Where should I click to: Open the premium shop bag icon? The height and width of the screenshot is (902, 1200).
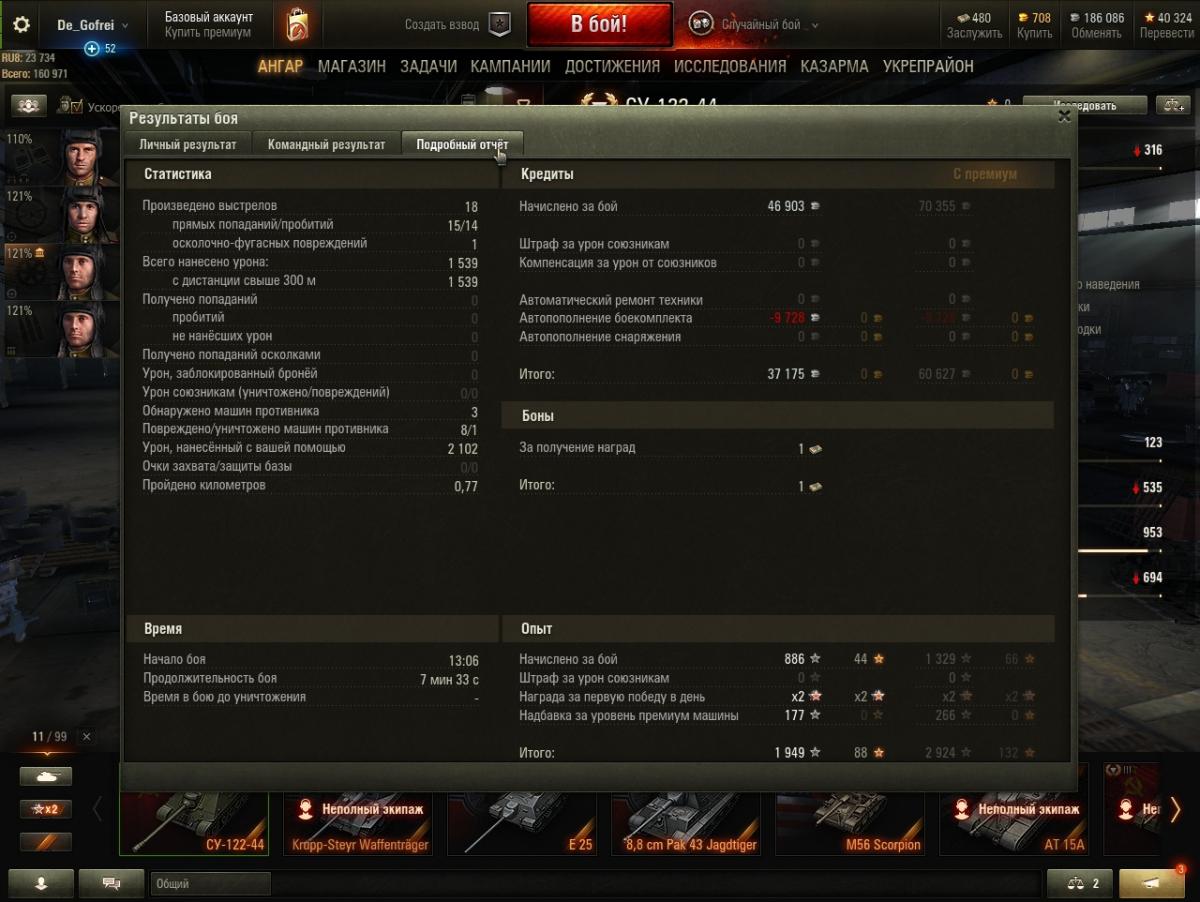coord(297,25)
